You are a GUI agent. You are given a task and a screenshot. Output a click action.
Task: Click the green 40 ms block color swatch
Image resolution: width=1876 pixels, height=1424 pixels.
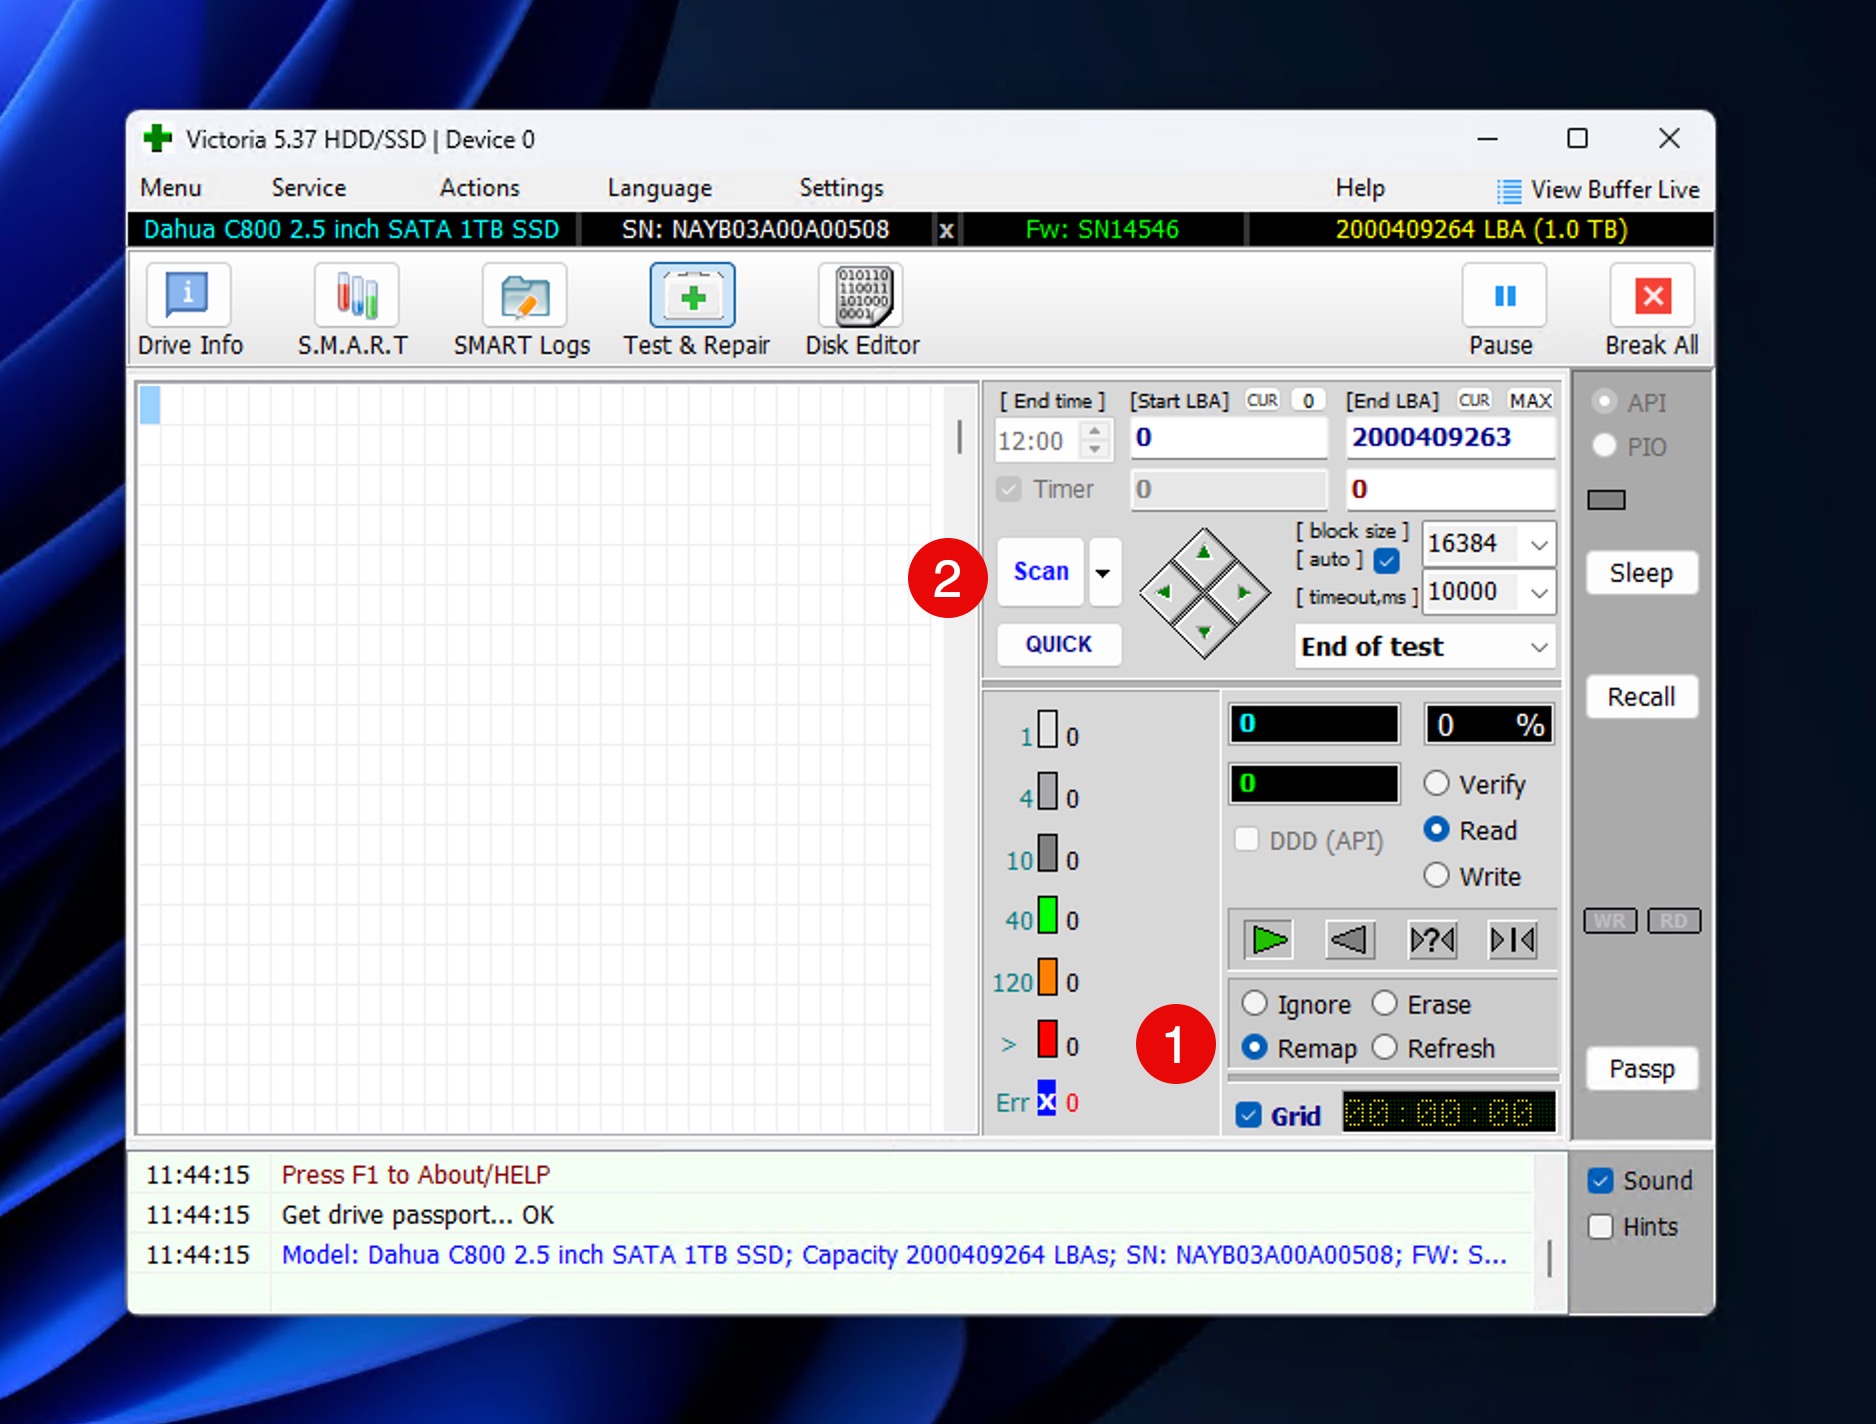1047,915
